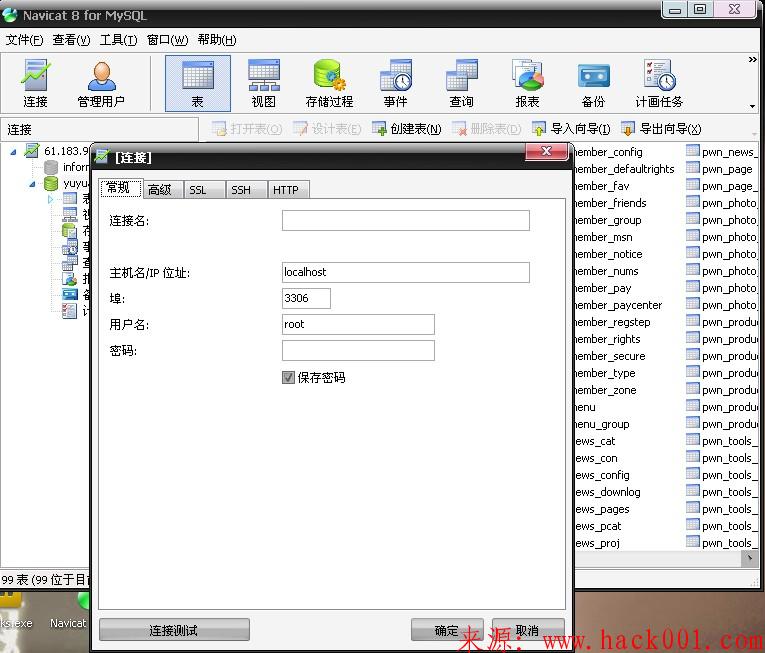Open 报表 (Reports) toolbar icon

527,83
